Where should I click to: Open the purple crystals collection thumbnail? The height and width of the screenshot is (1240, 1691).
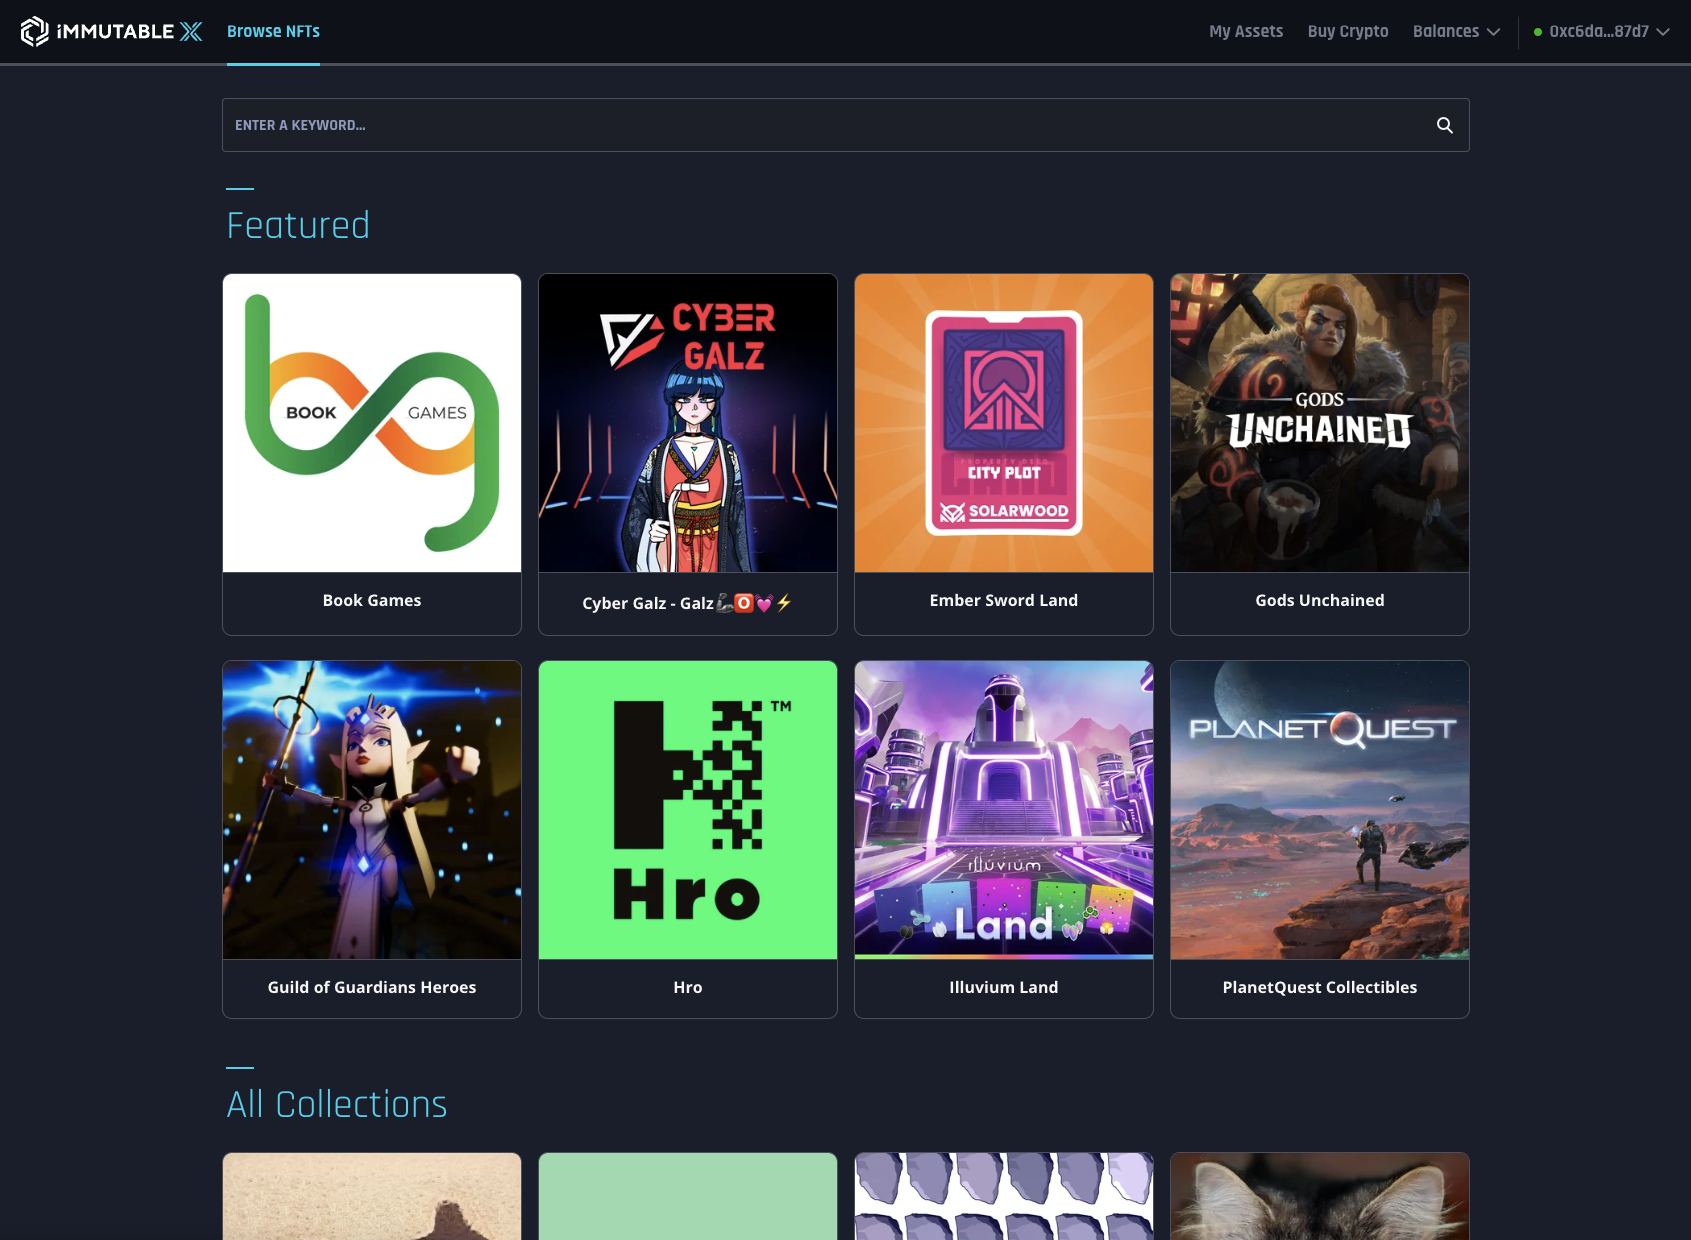click(x=1004, y=1196)
